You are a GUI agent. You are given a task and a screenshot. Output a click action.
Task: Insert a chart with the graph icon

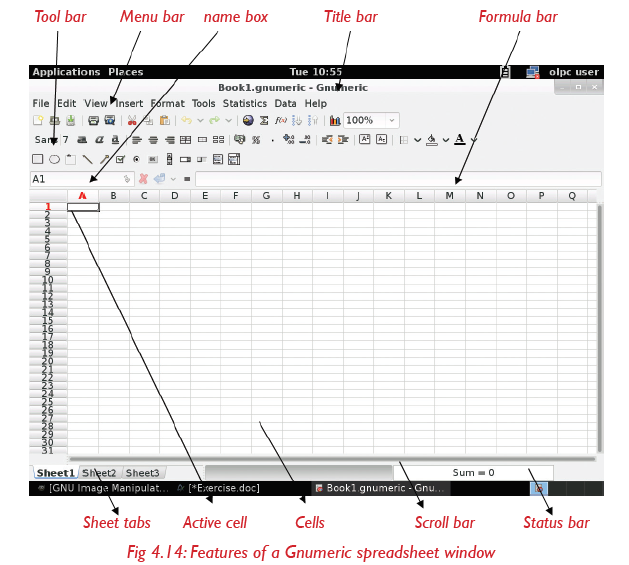(x=335, y=120)
